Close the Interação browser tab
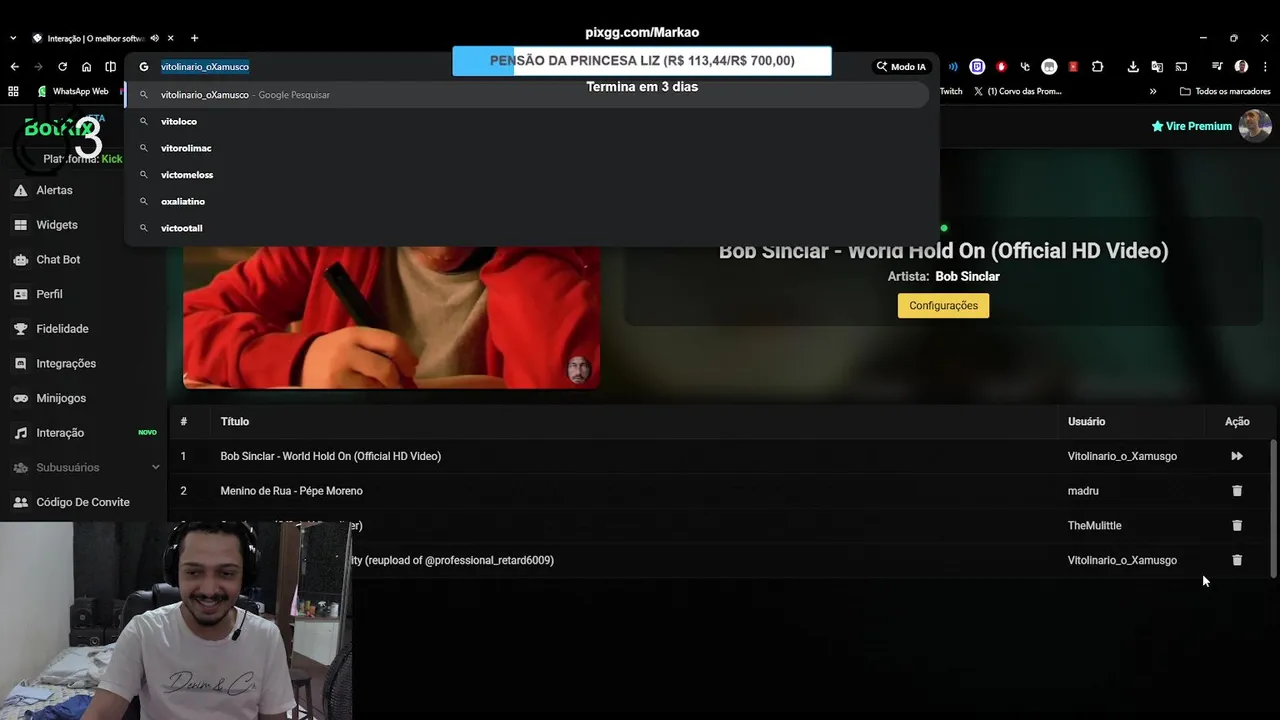The height and width of the screenshot is (720, 1280). (171, 38)
